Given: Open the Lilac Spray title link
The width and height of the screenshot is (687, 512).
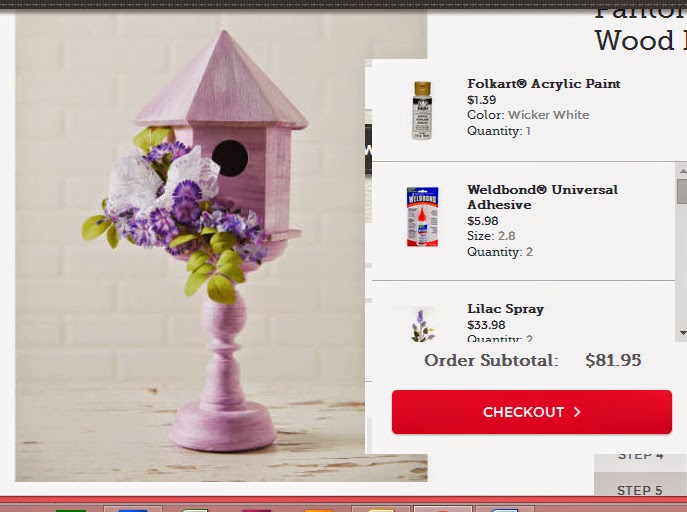Looking at the screenshot, I should tap(505, 309).
